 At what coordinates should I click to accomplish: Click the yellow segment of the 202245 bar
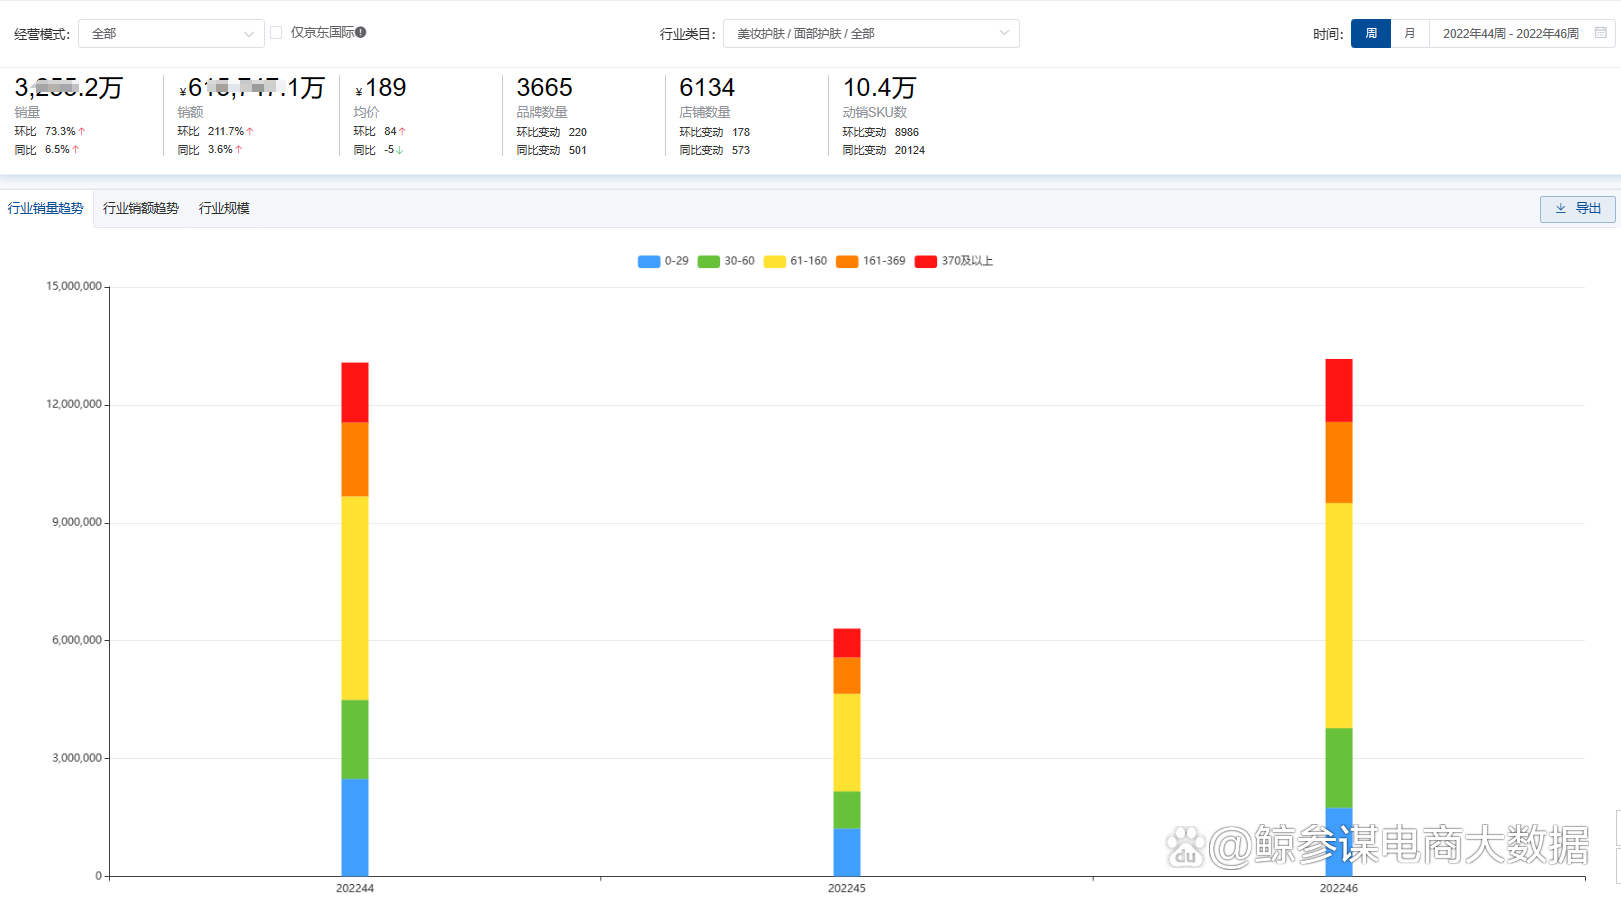(847, 743)
